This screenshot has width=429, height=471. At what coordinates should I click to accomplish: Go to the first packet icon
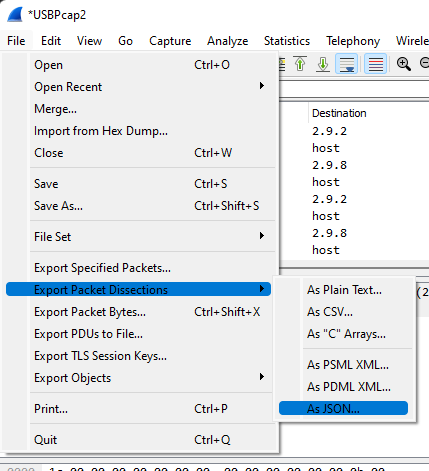300,64
